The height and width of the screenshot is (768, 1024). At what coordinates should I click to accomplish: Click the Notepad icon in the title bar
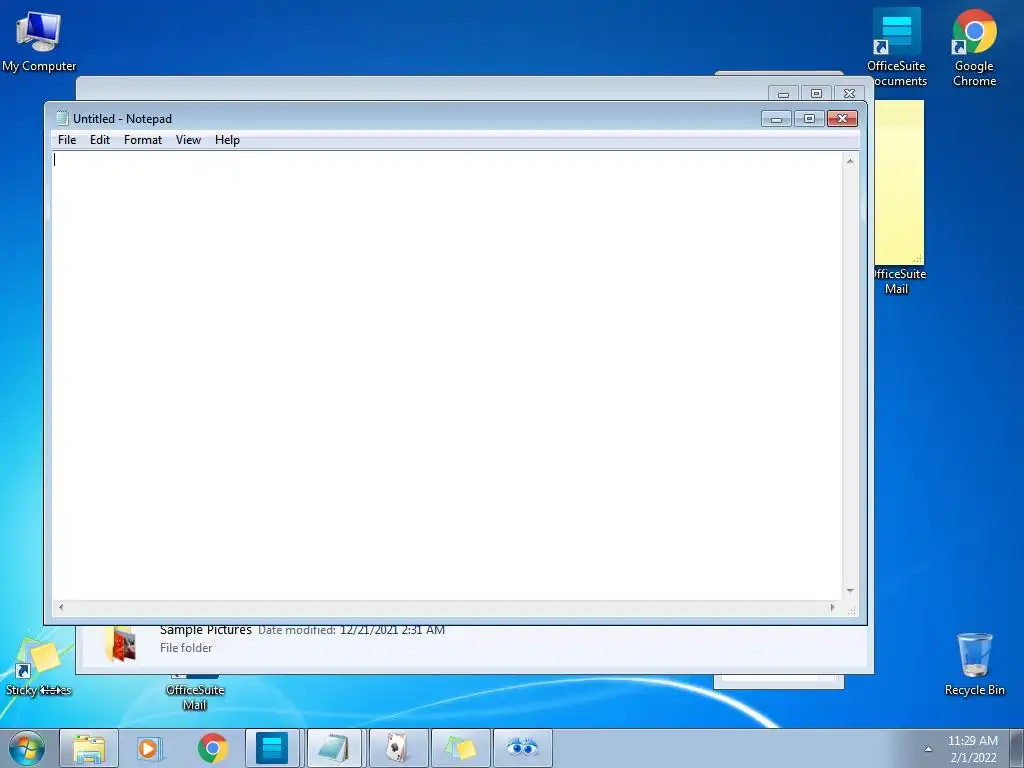pos(62,118)
